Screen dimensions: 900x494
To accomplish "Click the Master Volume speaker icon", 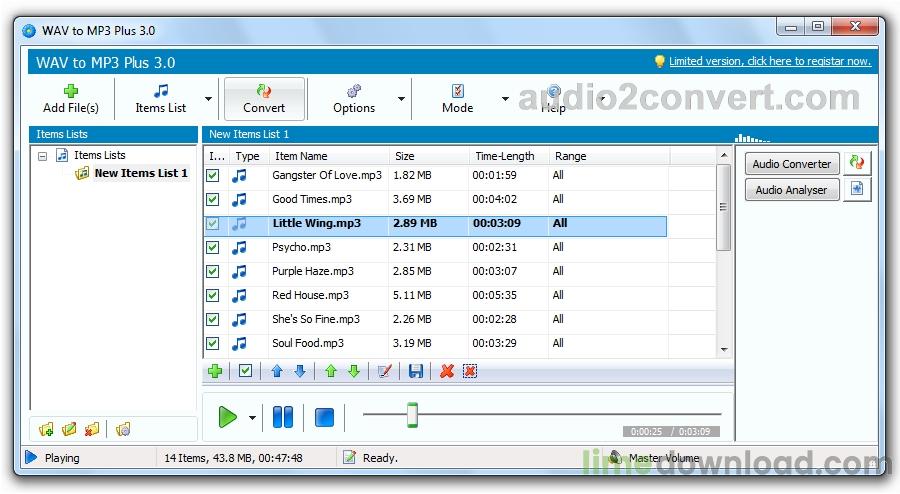I will (x=616, y=457).
